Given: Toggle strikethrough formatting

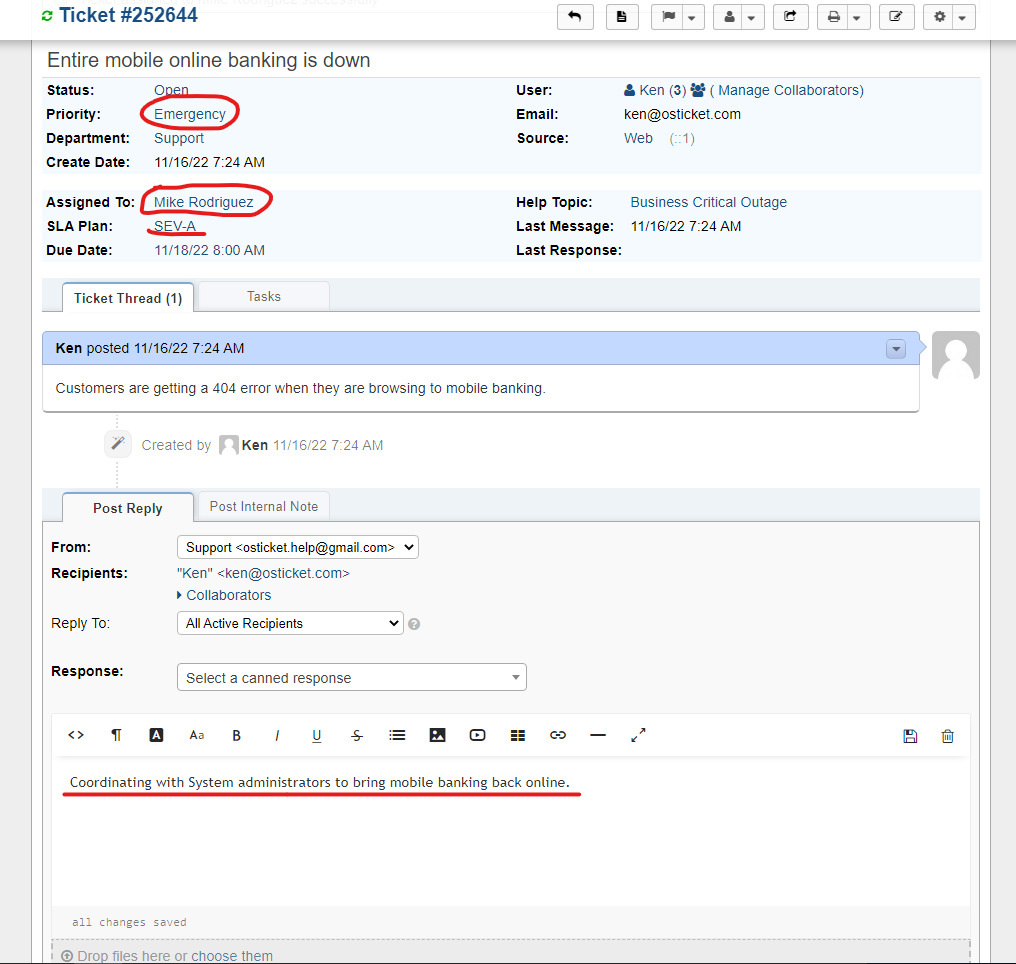Looking at the screenshot, I should coord(357,735).
